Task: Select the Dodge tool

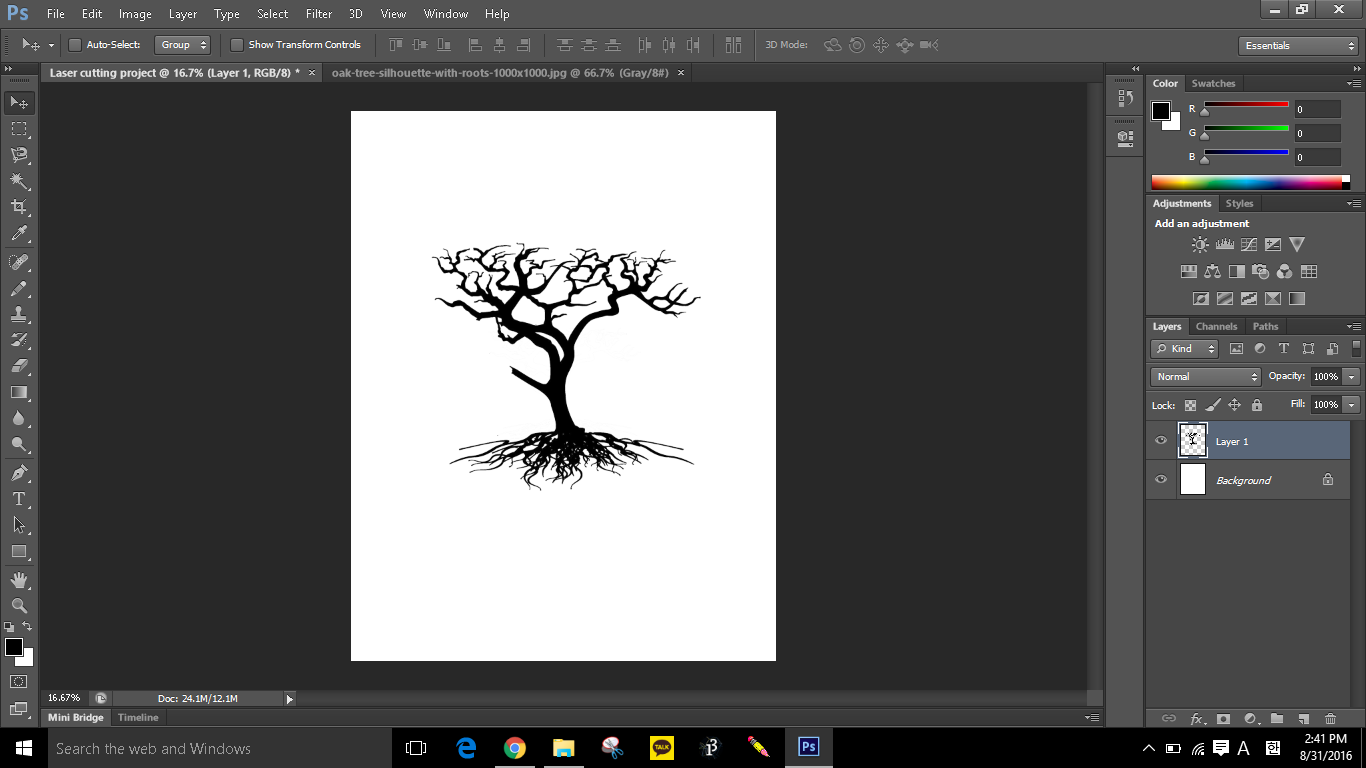Action: (19, 444)
